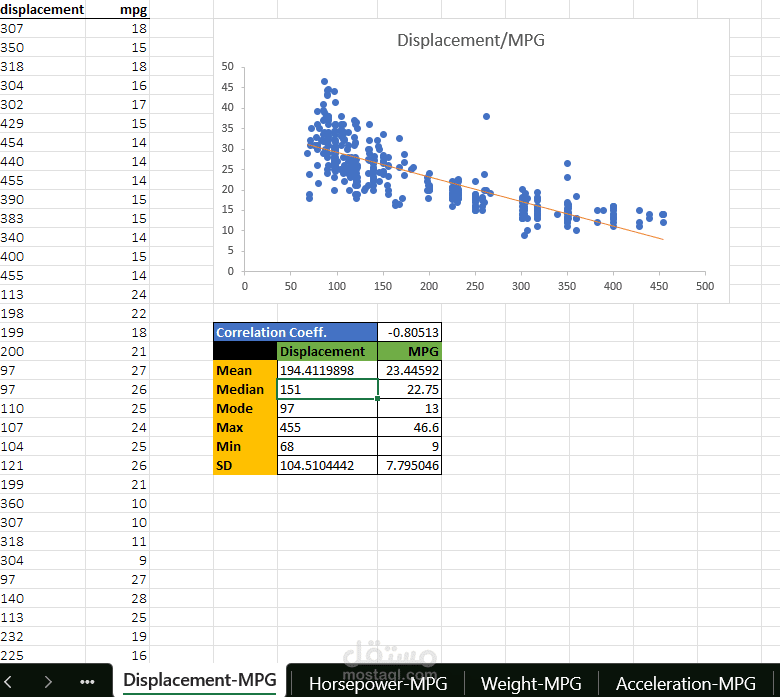Screen dimensions: 780x697
Task: Click the displacement value 121
Action: [x=42, y=465]
